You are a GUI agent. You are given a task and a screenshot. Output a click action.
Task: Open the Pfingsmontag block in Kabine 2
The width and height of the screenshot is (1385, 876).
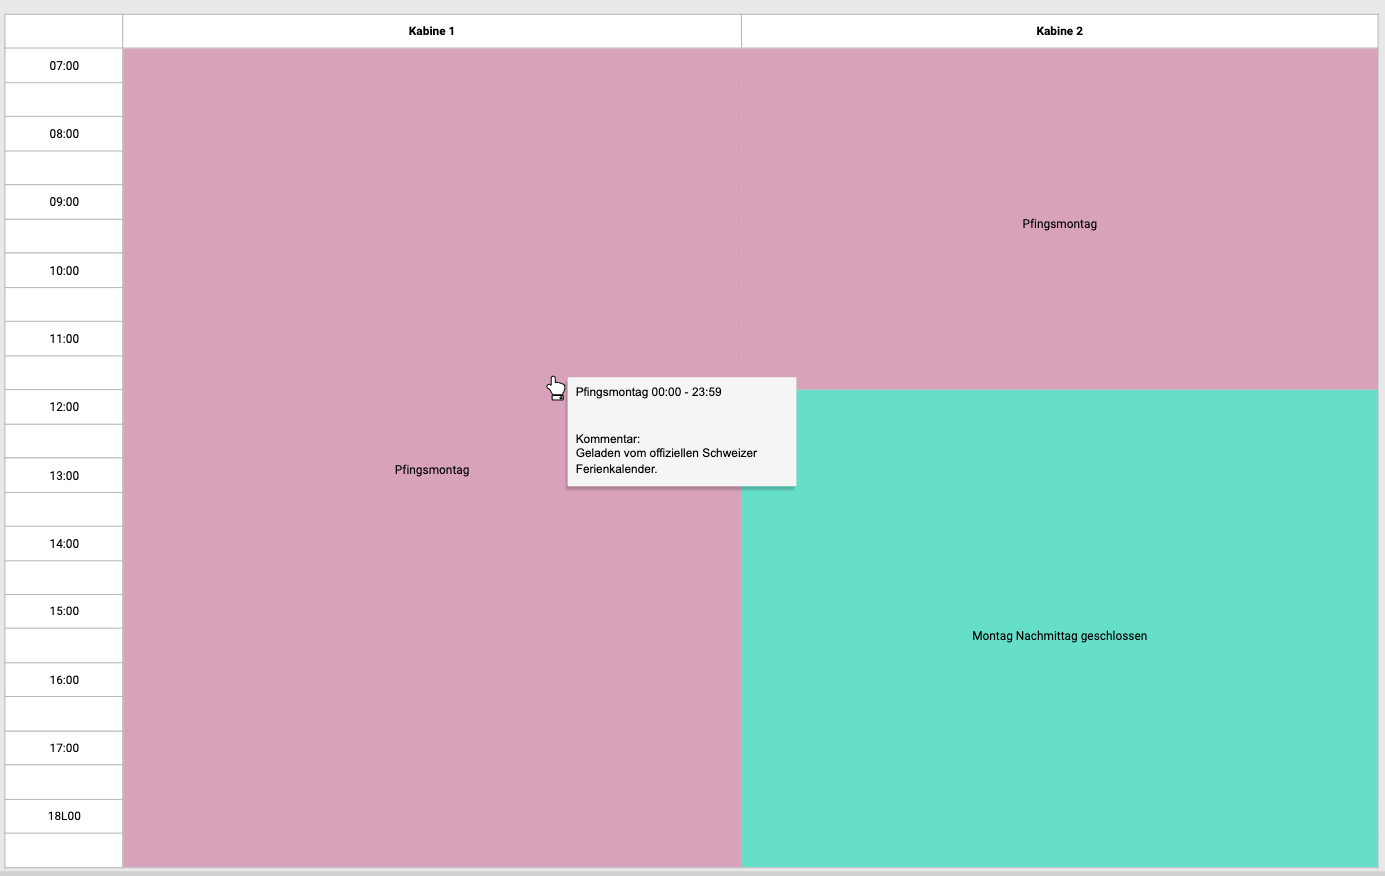[1059, 224]
